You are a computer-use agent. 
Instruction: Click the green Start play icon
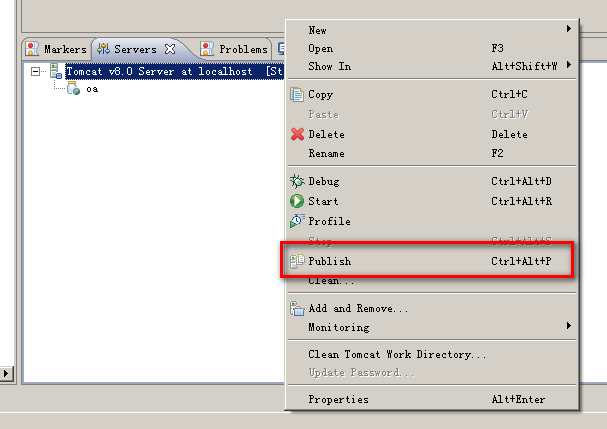click(297, 201)
